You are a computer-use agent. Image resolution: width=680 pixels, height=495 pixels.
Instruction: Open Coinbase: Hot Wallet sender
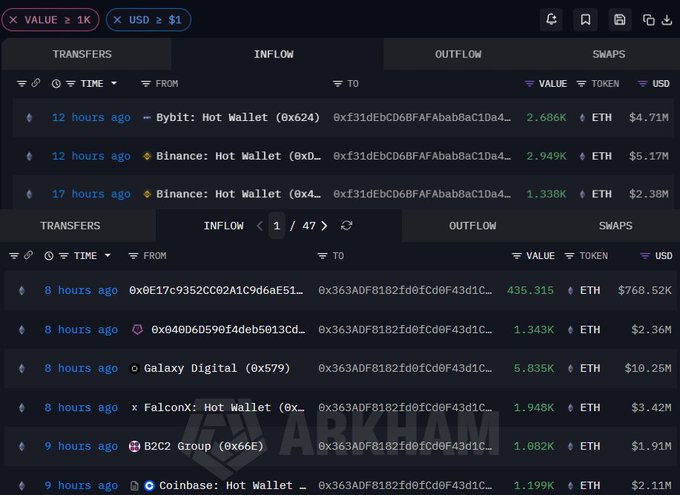[x=232, y=485]
